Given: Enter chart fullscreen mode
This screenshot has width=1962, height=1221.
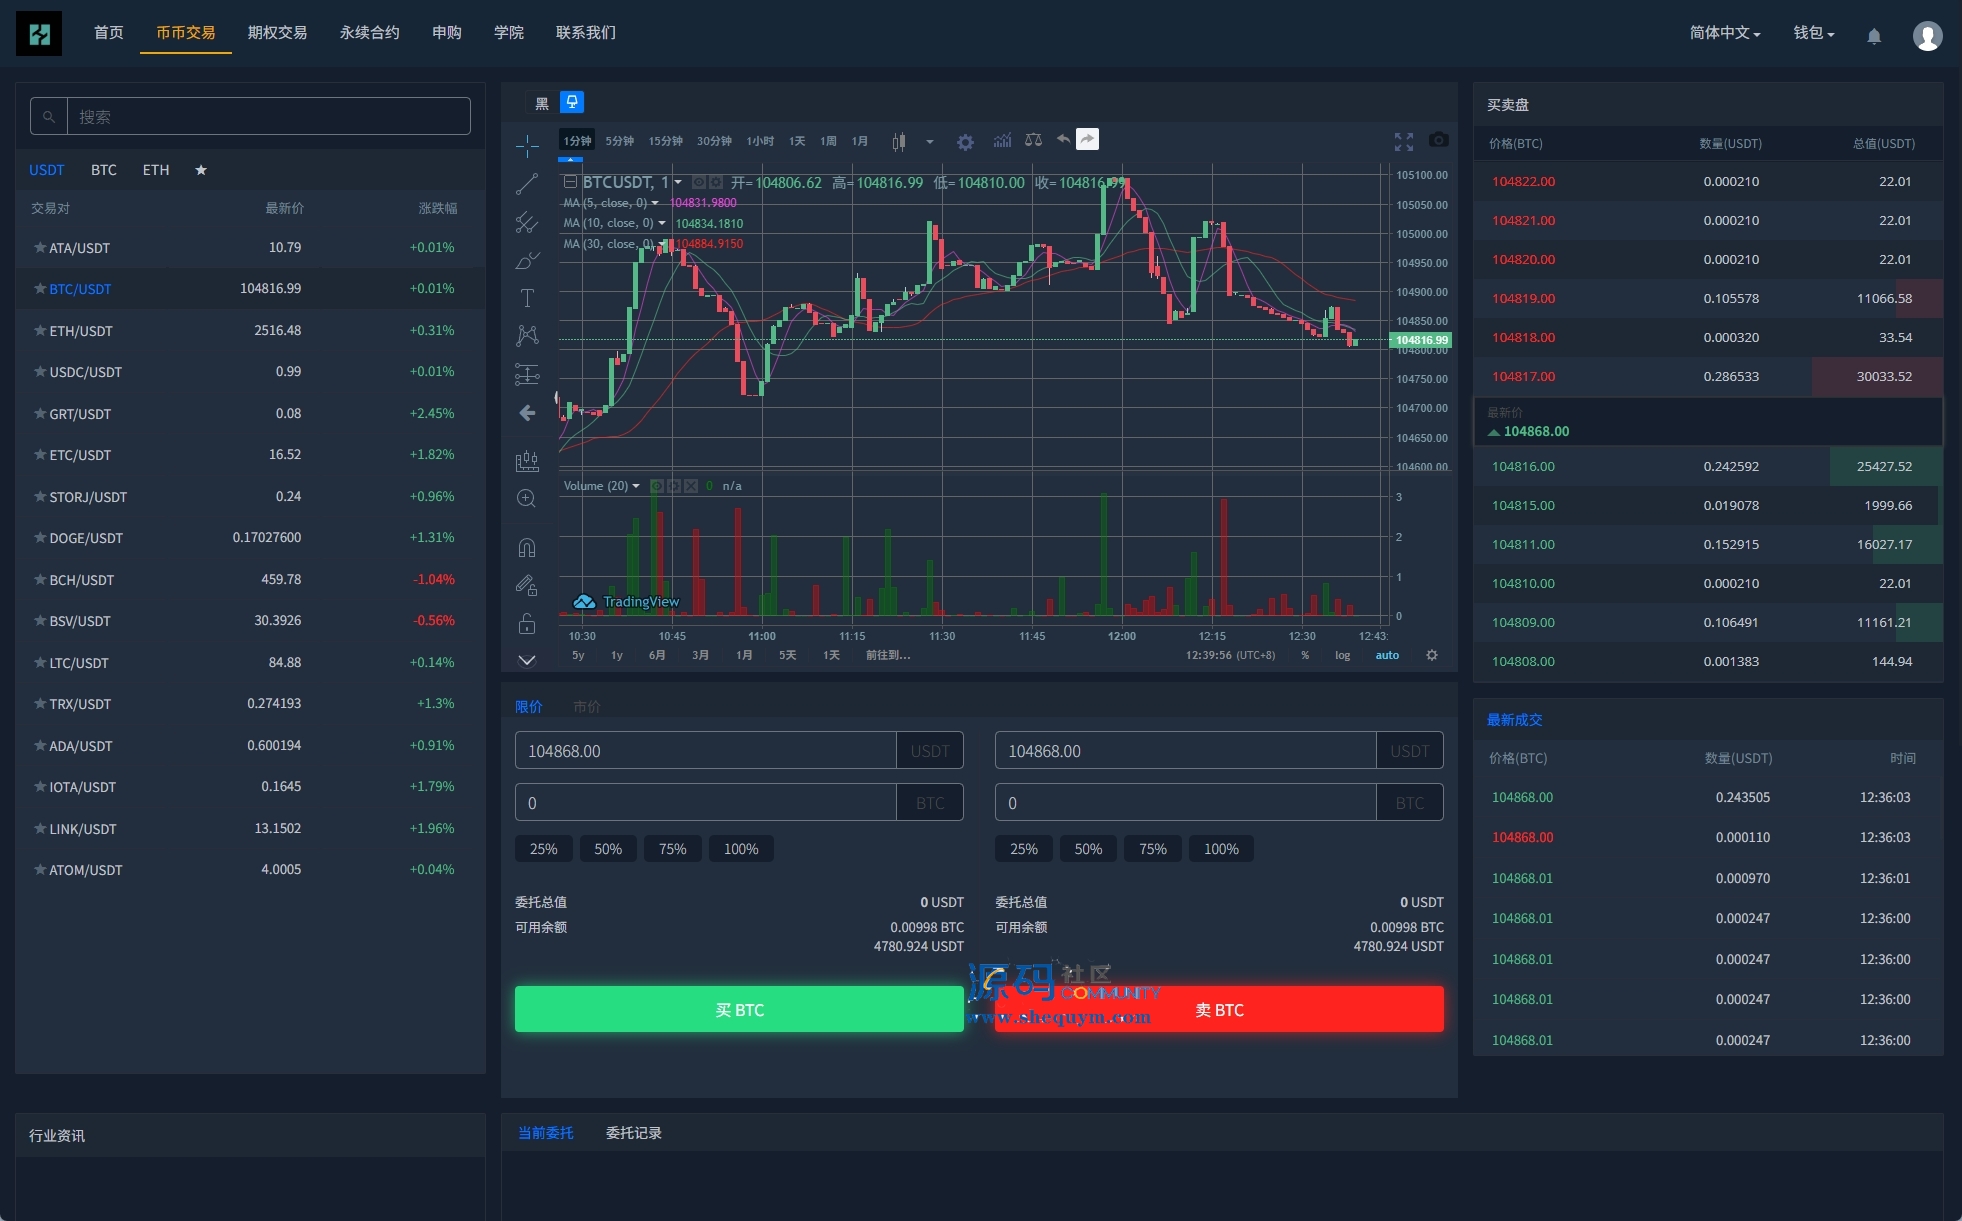Looking at the screenshot, I should (x=1404, y=141).
